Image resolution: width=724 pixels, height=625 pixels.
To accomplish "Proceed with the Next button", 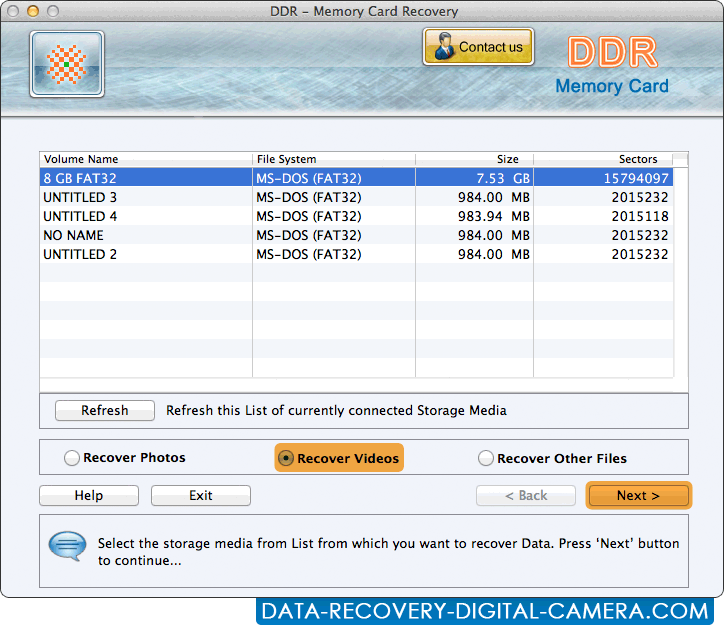I will pos(639,495).
